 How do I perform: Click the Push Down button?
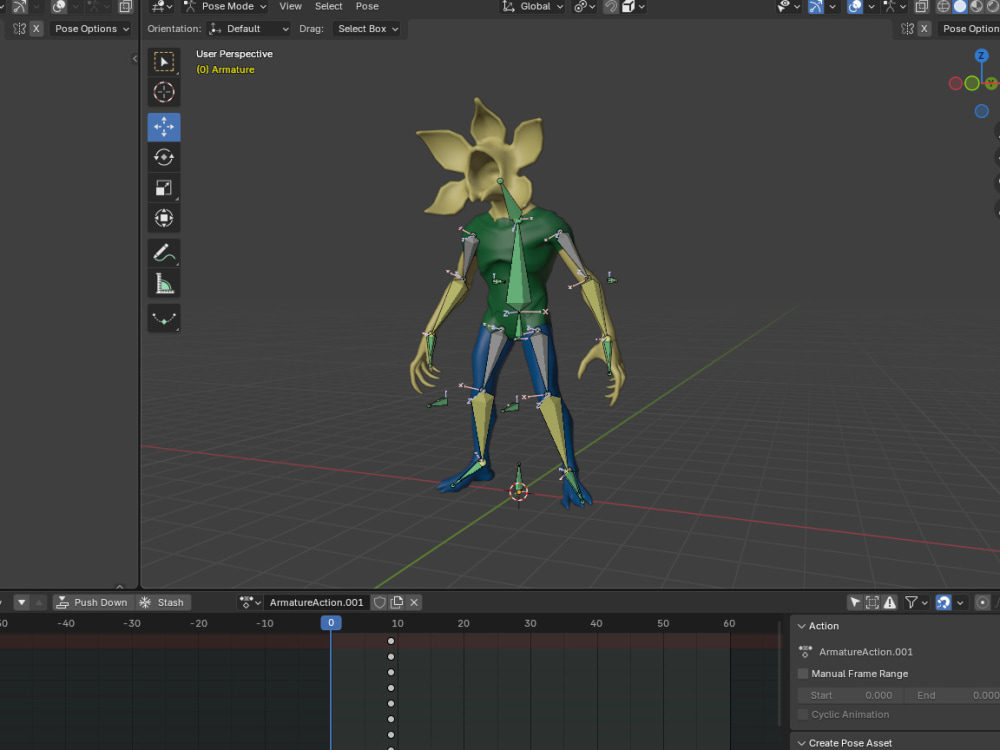93,602
